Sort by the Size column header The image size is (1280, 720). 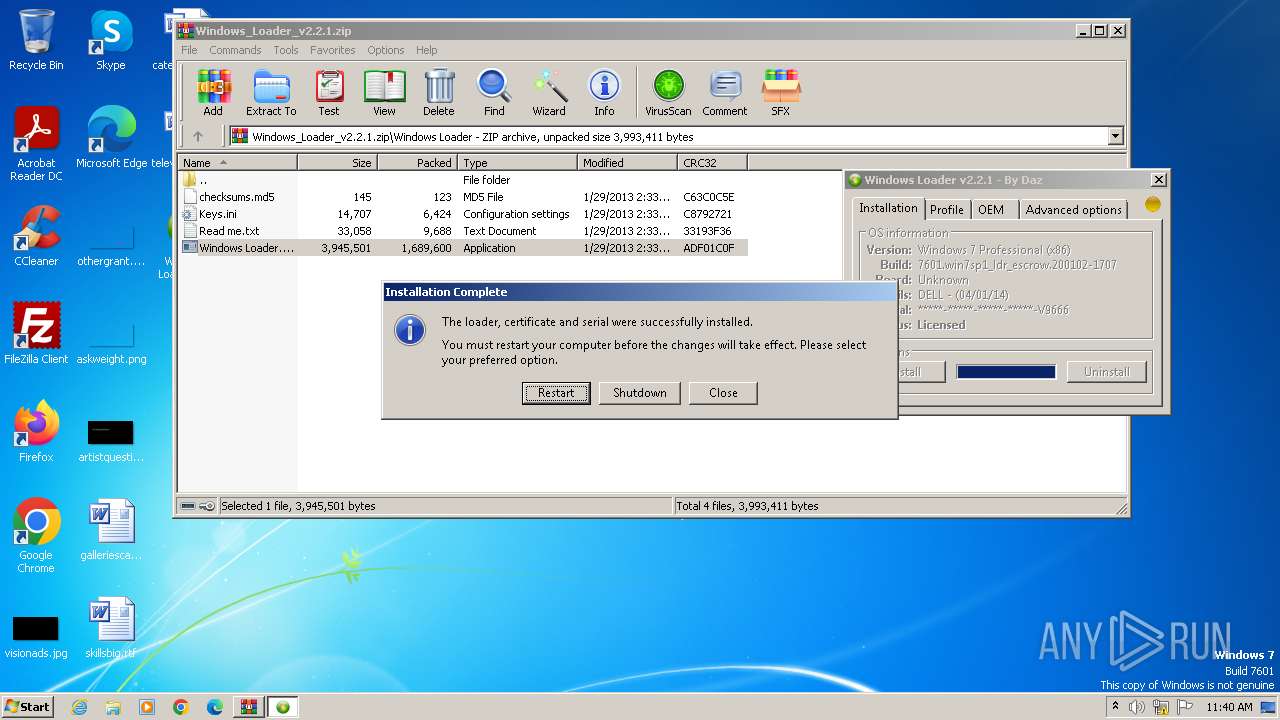337,163
